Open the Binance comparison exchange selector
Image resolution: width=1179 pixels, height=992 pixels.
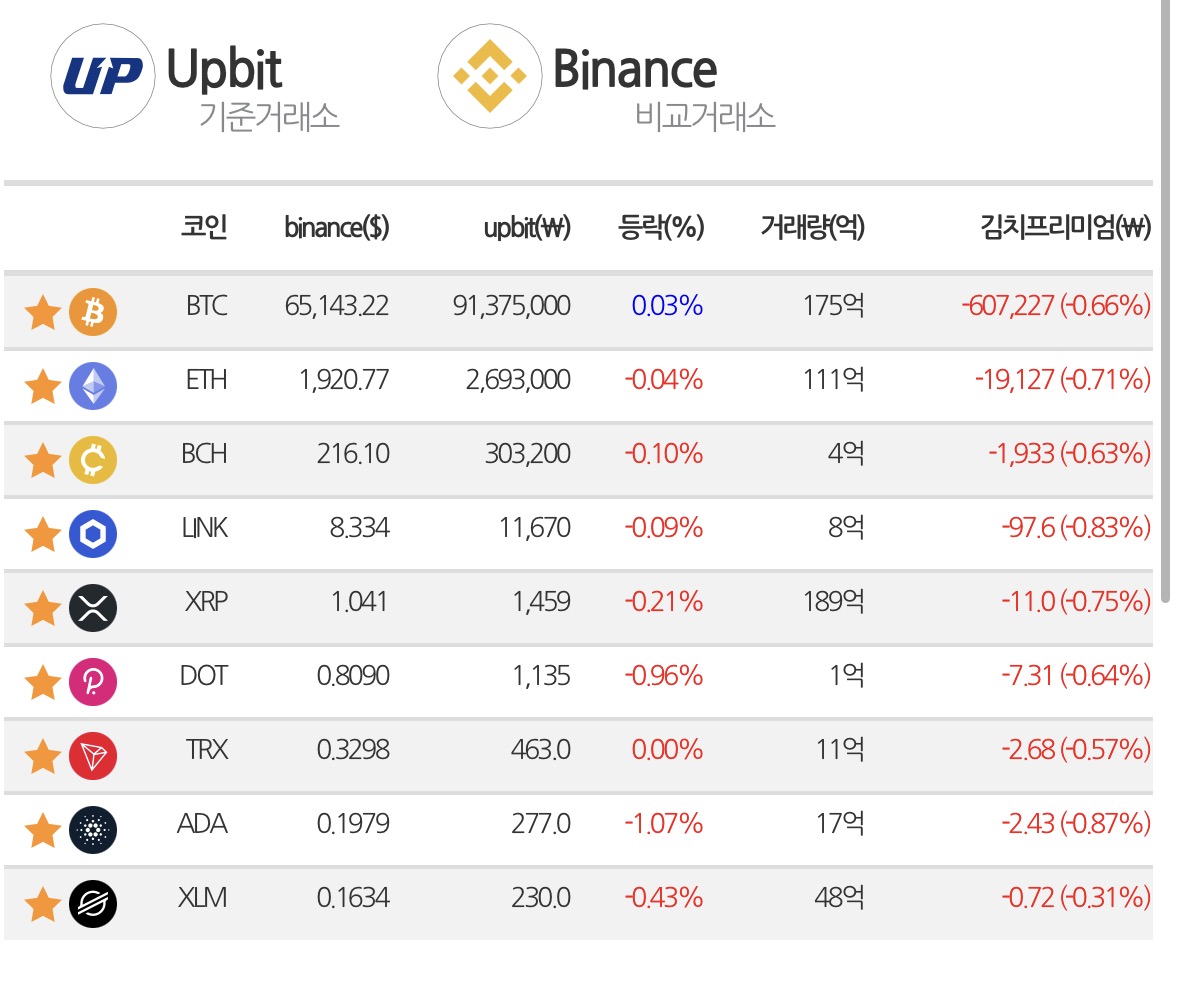click(607, 77)
